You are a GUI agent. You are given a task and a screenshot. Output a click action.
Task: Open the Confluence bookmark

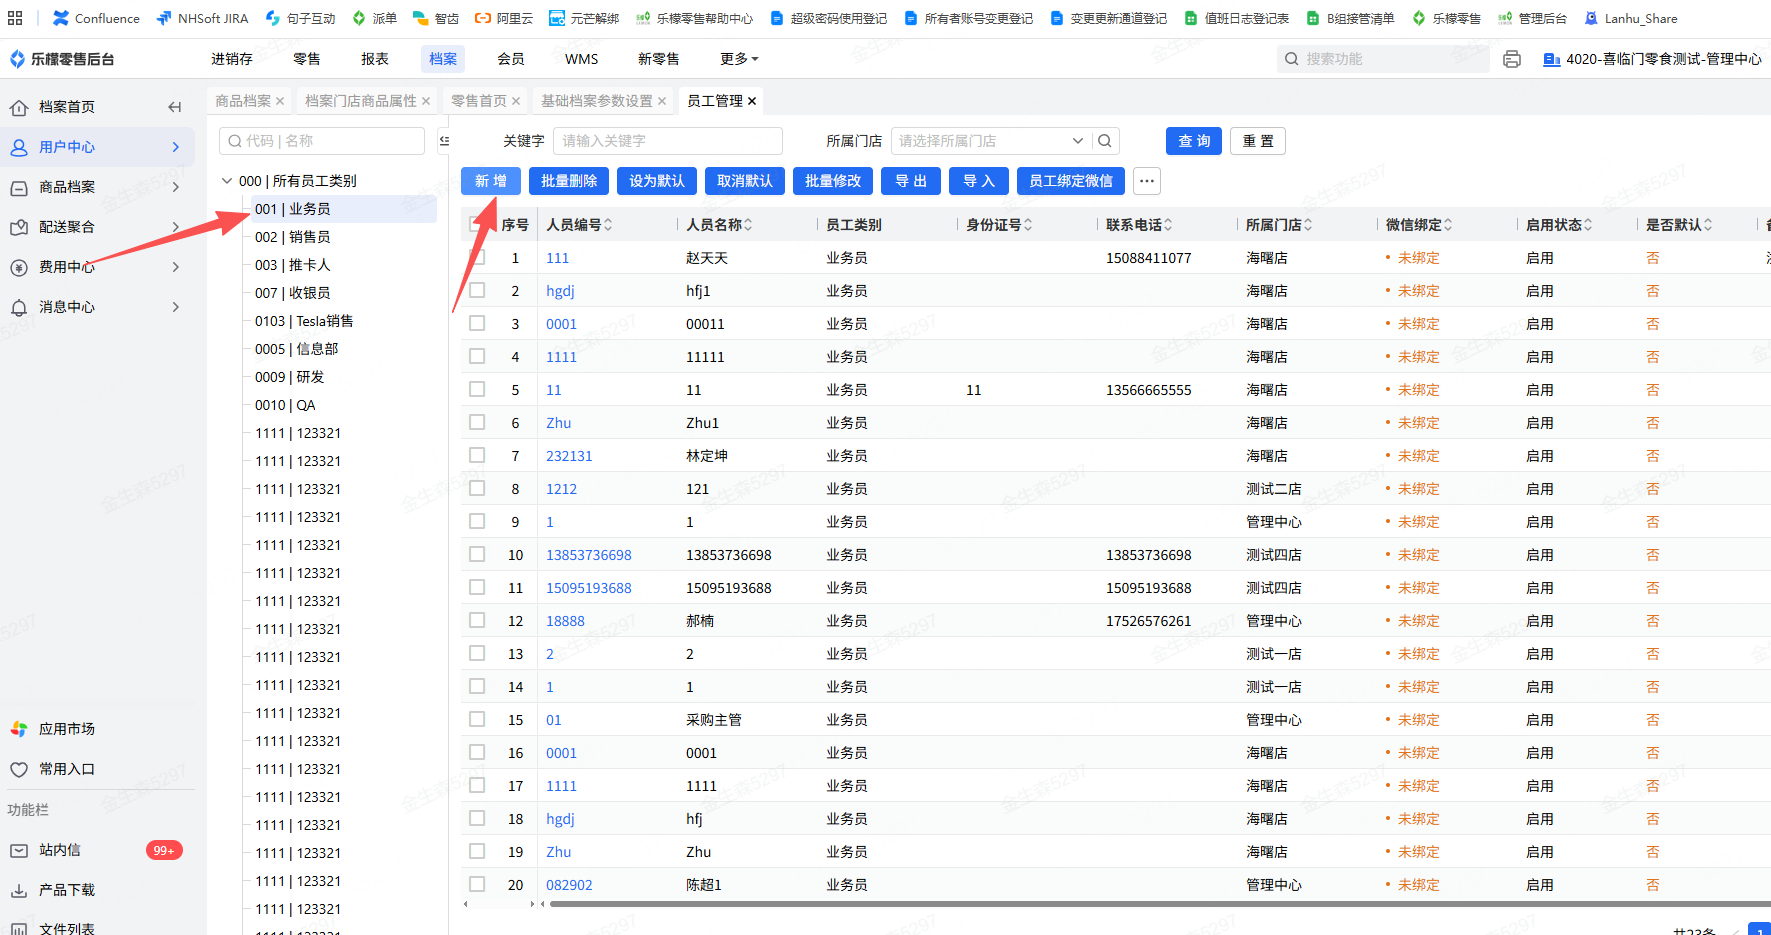pyautogui.click(x=96, y=18)
